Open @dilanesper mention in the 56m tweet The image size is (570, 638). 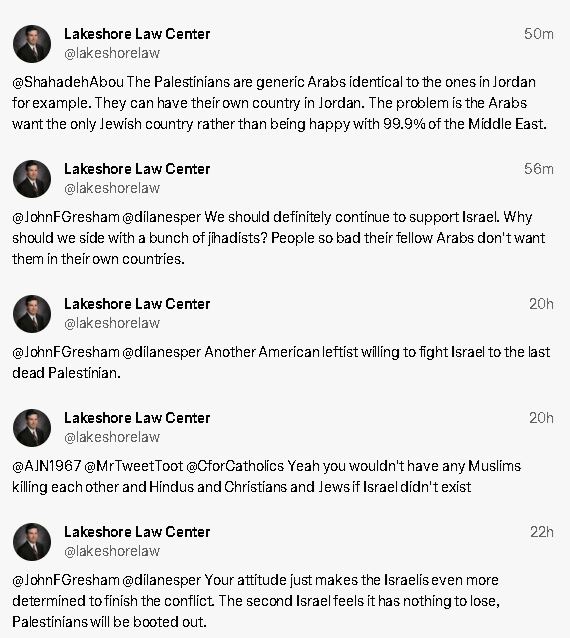[x=162, y=217]
